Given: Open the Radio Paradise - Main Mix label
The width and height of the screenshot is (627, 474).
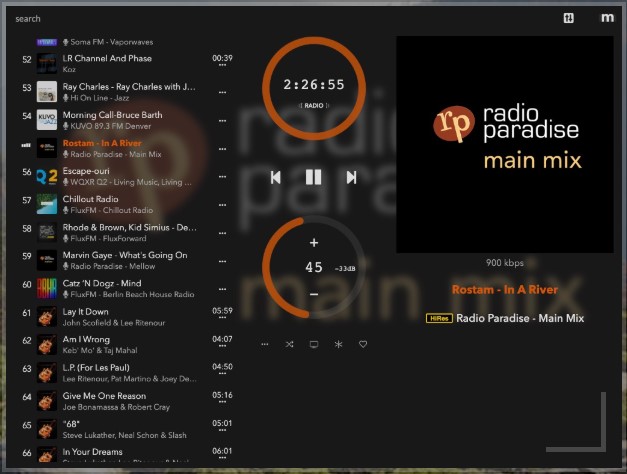Looking at the screenshot, I should [519, 318].
